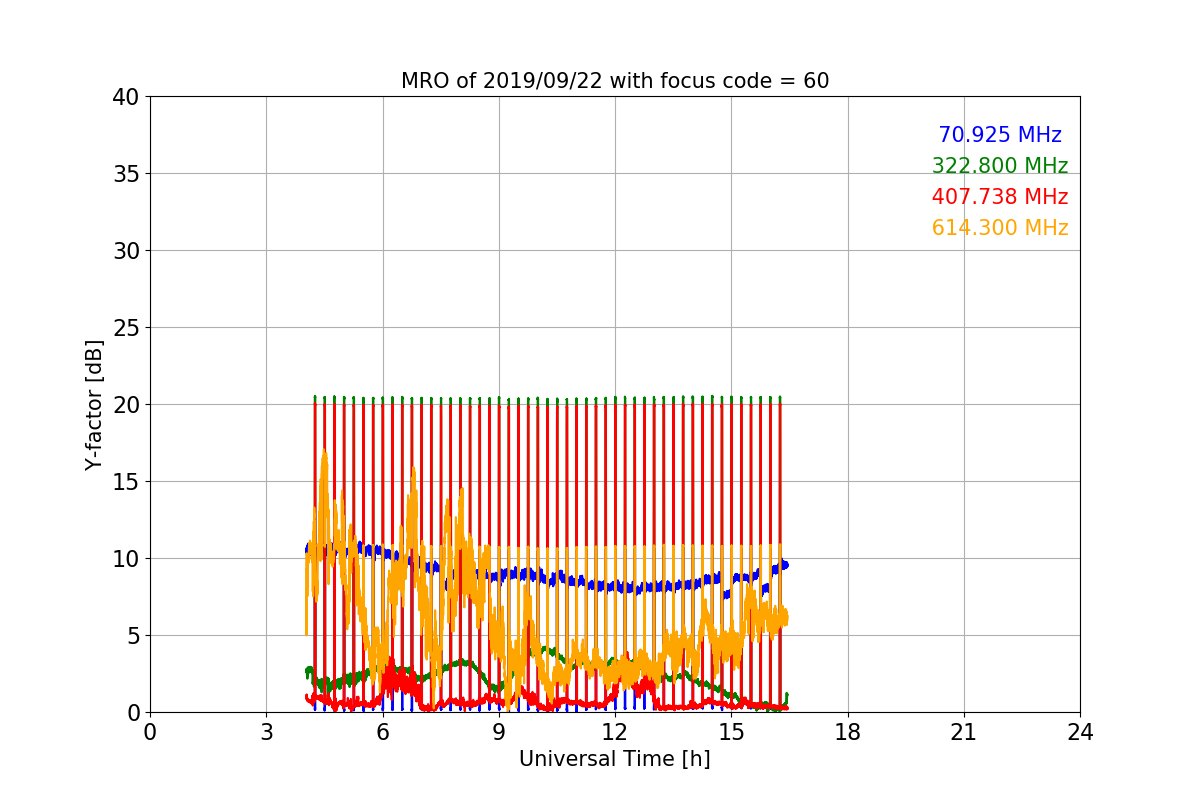Select the red 407.738 MHz legend label
Image resolution: width=1200 pixels, height=800 pixels.
coord(1000,197)
